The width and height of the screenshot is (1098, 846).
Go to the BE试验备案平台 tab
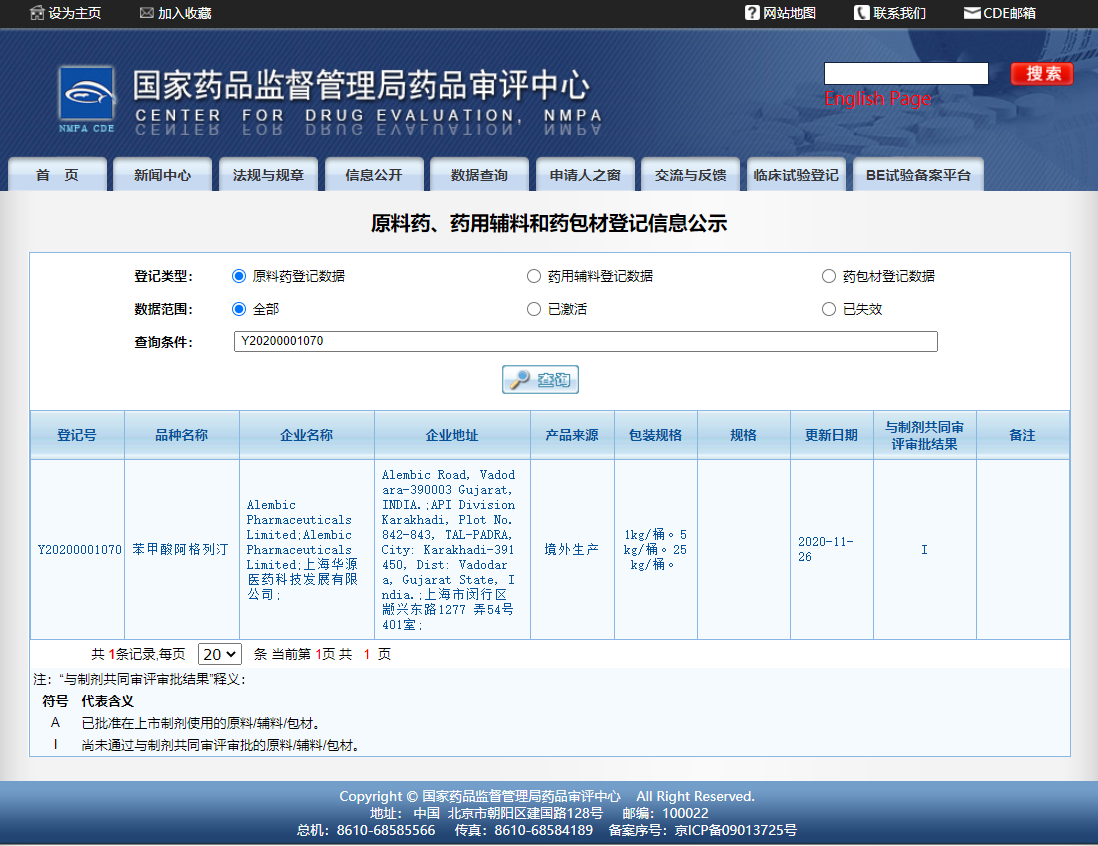918,174
